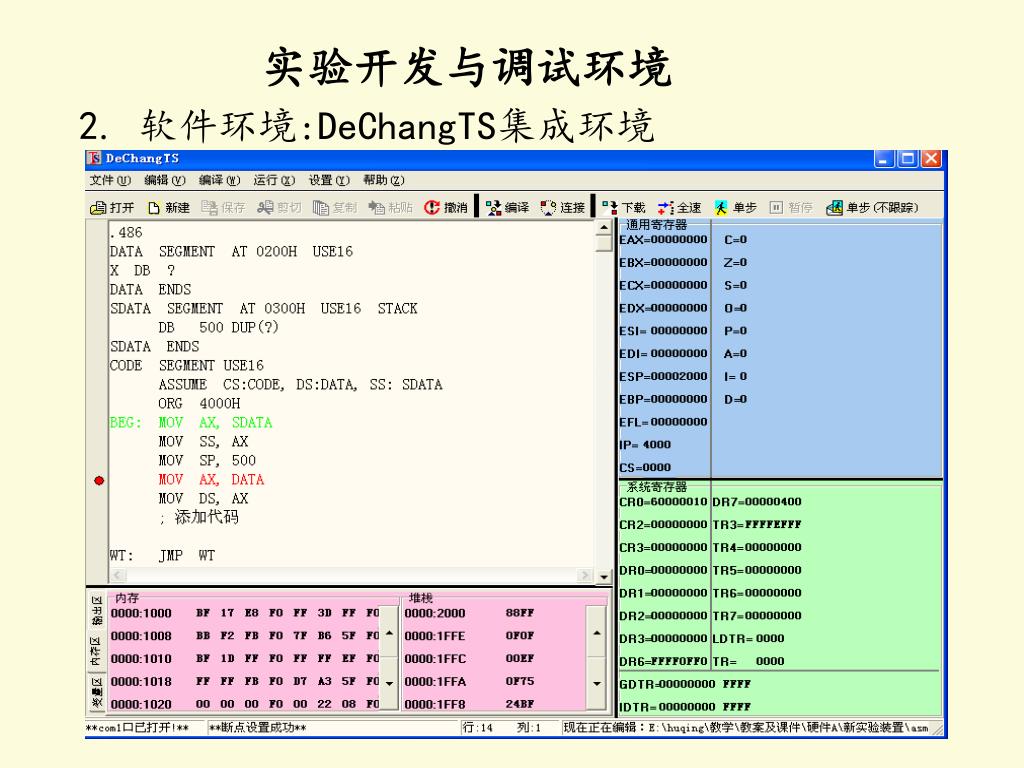Click the C=0 carry flag value
Viewport: 1024px width, 768px height.
pos(735,240)
